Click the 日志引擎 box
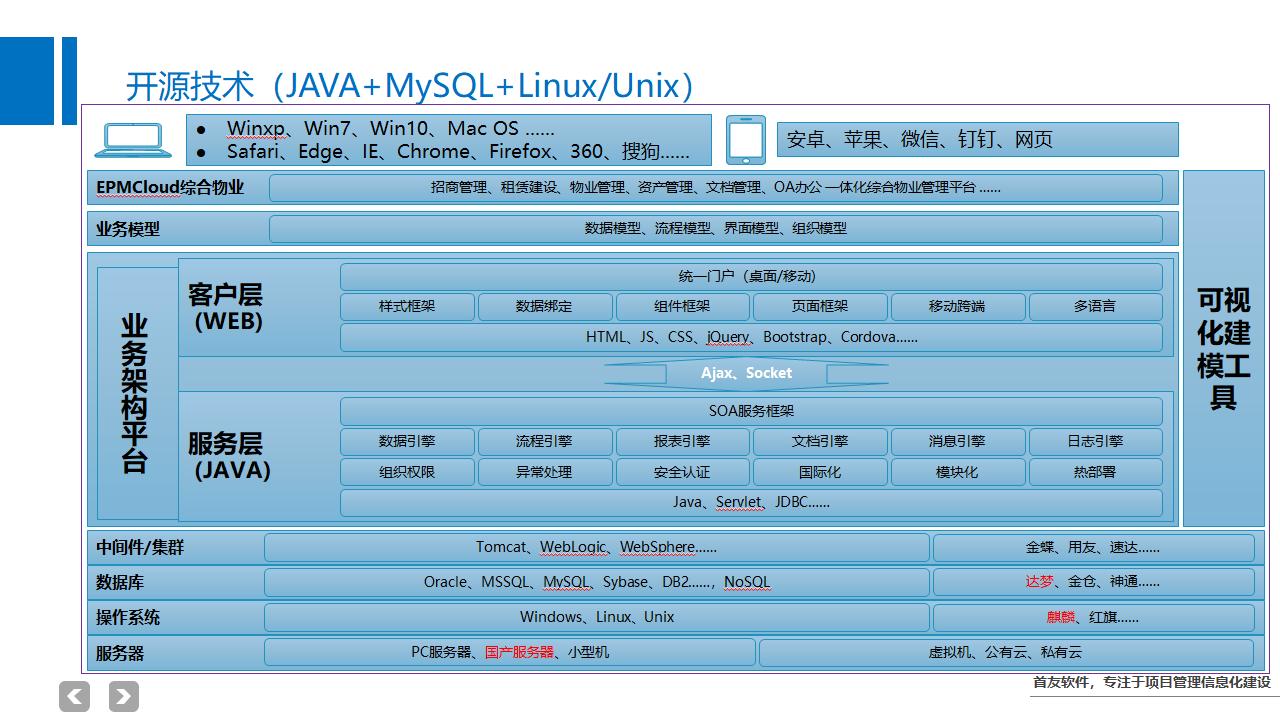Screen dimensions: 1280x720 [1096, 441]
